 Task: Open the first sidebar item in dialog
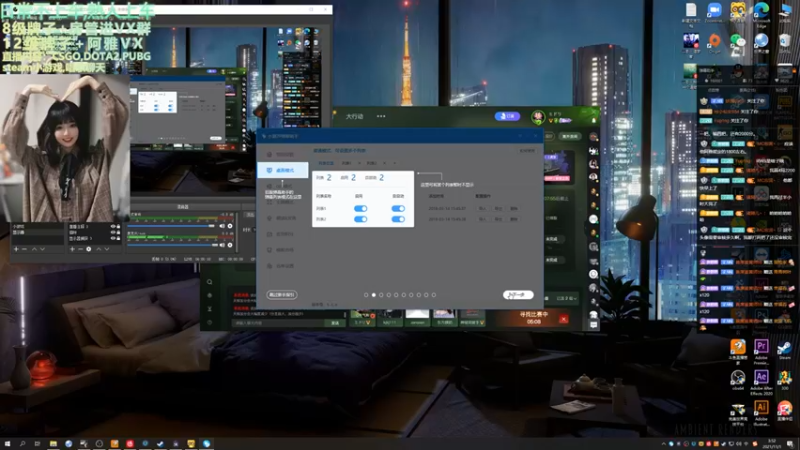tap(283, 154)
